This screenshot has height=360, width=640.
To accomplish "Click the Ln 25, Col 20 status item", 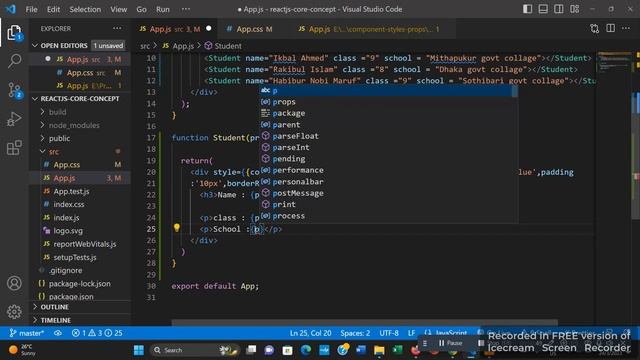I will point(310,333).
